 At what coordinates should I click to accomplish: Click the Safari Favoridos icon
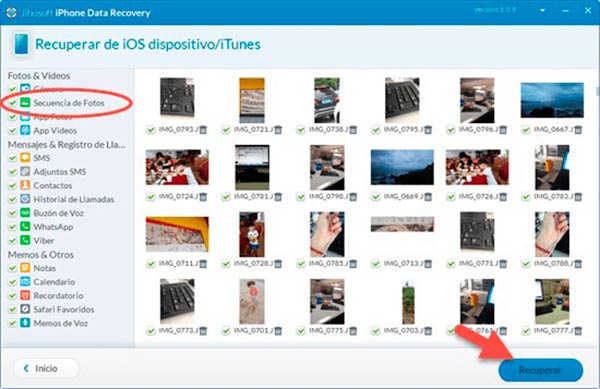25,309
